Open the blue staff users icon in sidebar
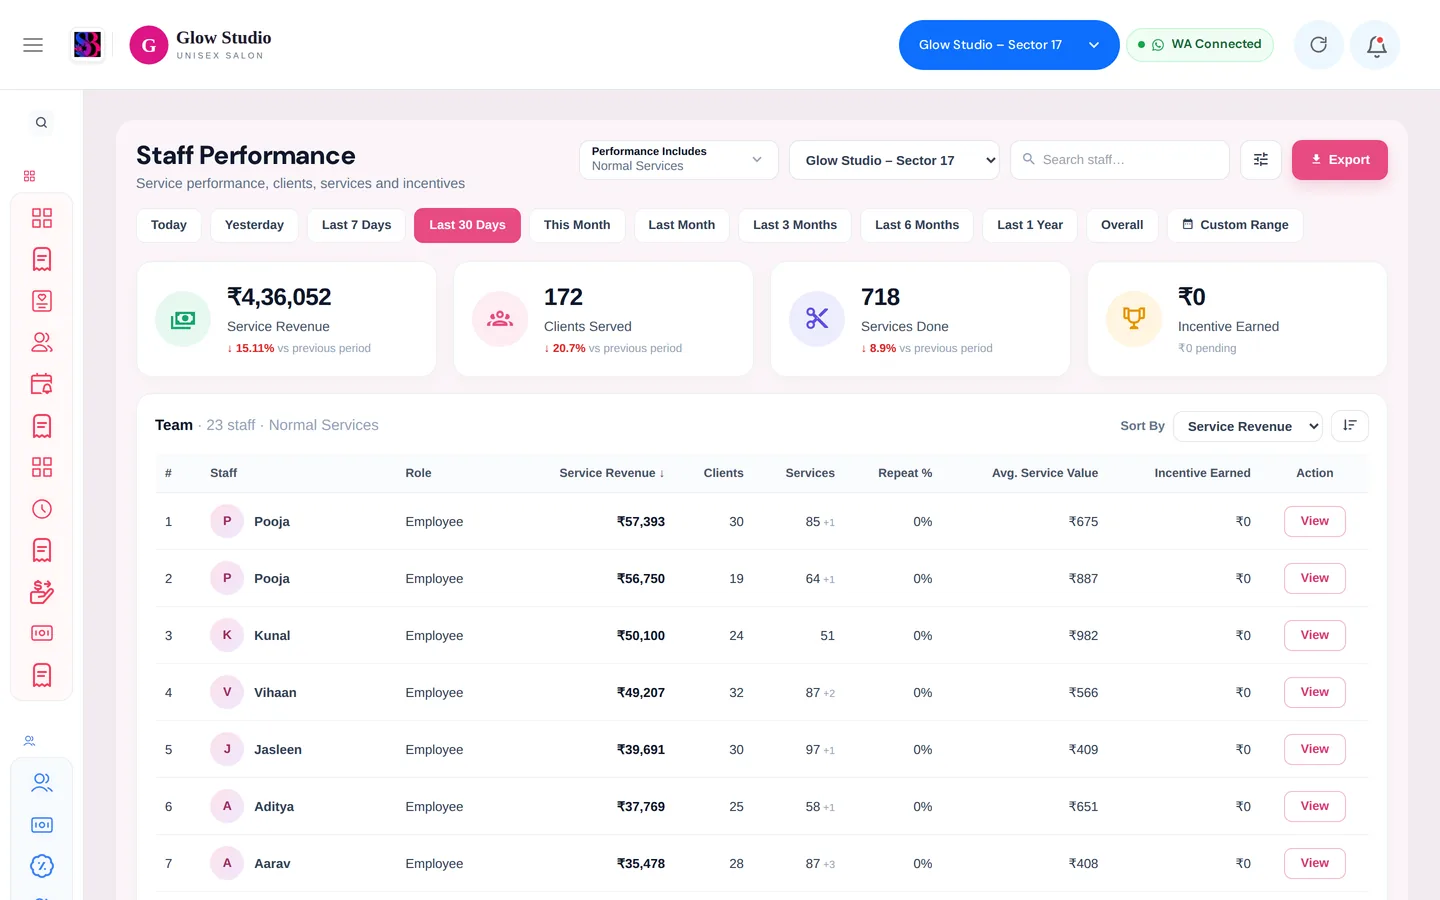The width and height of the screenshot is (1440, 900). coord(42,783)
